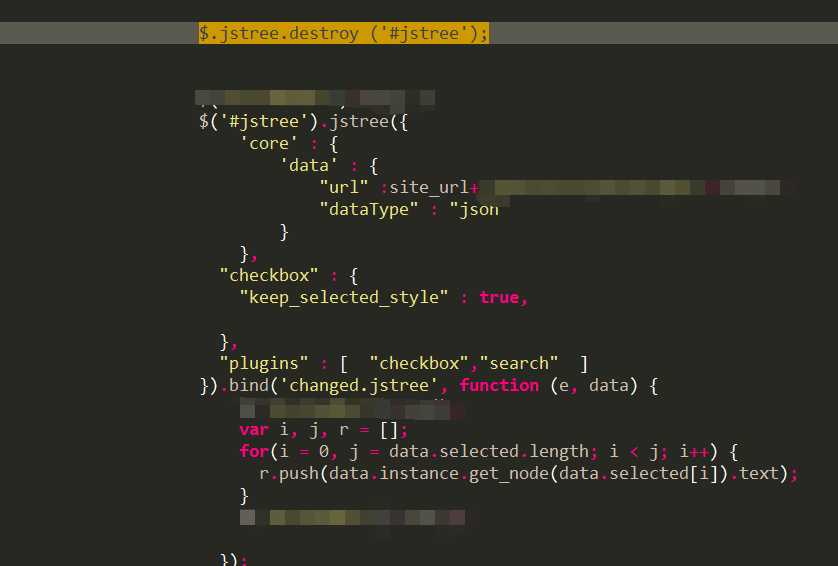Viewport: 838px width, 566px height.
Task: Click "search" inside plugins array
Action: [518, 364]
